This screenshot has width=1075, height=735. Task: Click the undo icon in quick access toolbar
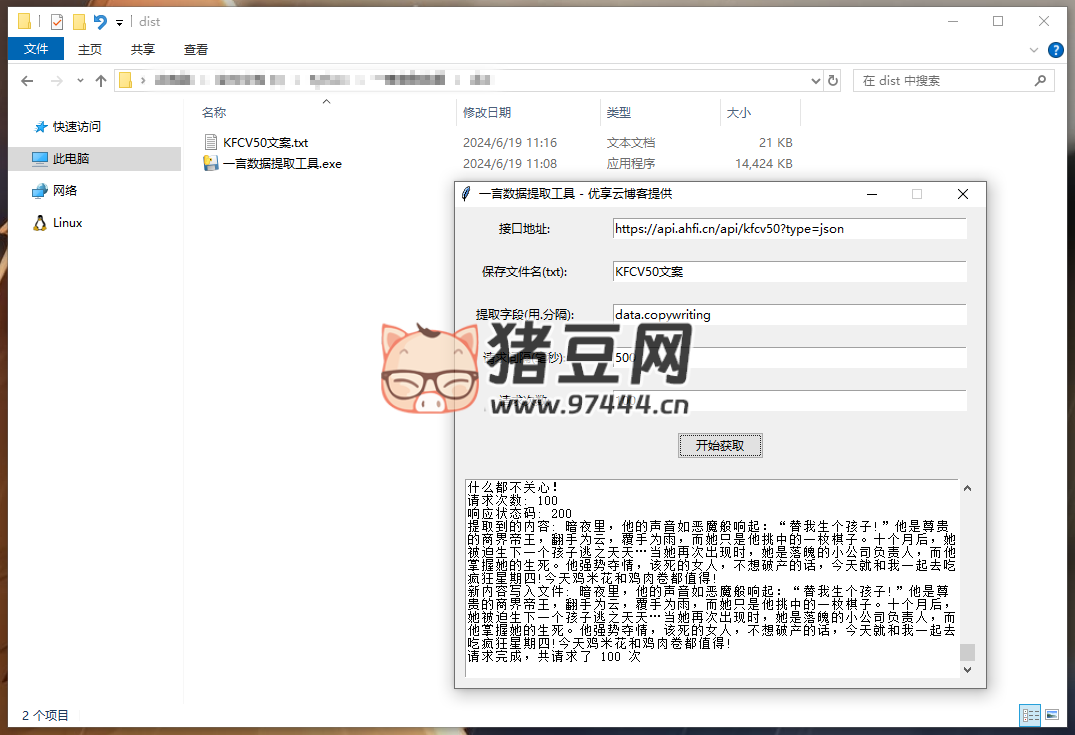tap(99, 21)
